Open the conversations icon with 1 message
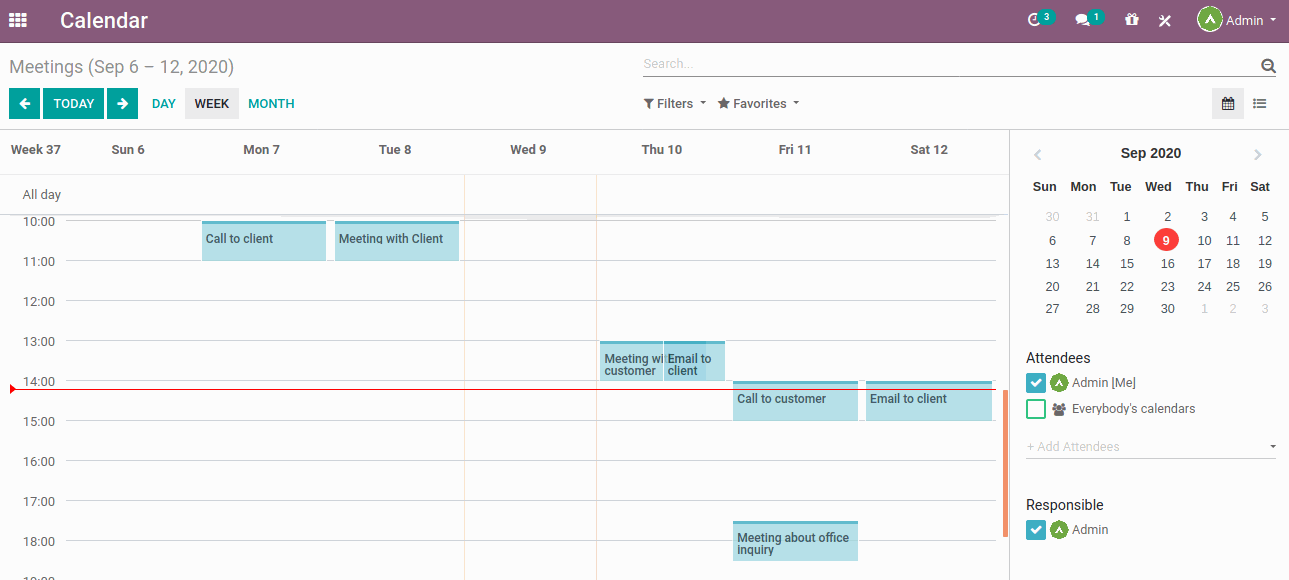The height and width of the screenshot is (580, 1289). coord(1085,20)
